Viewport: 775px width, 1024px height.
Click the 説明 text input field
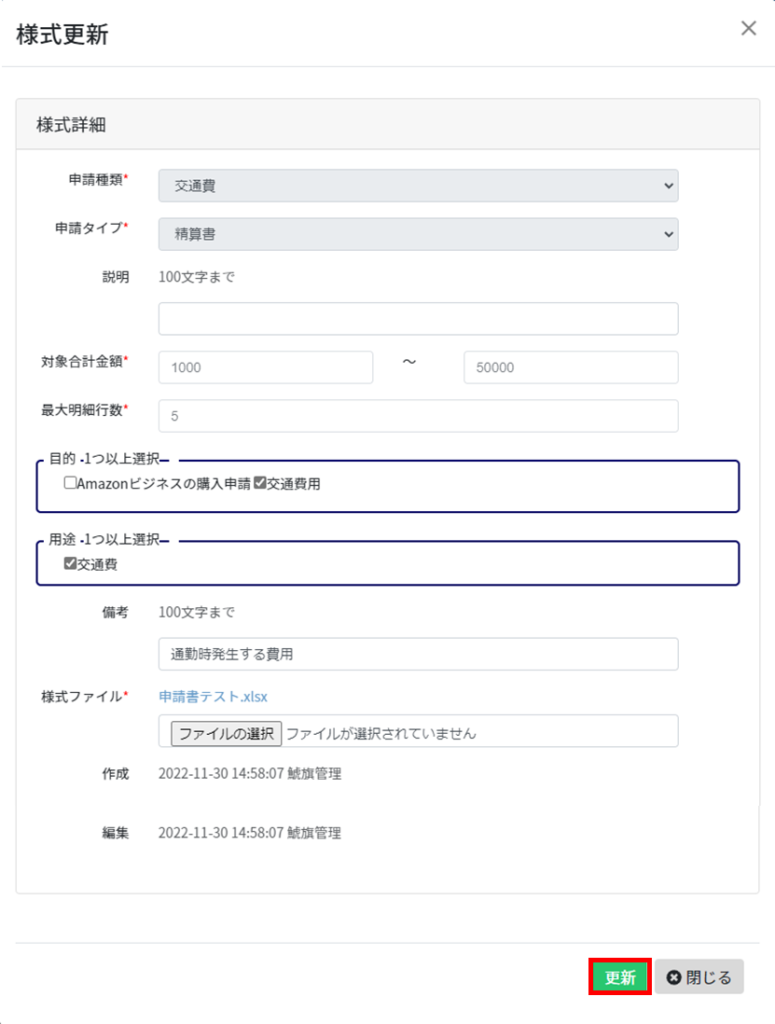(418, 319)
